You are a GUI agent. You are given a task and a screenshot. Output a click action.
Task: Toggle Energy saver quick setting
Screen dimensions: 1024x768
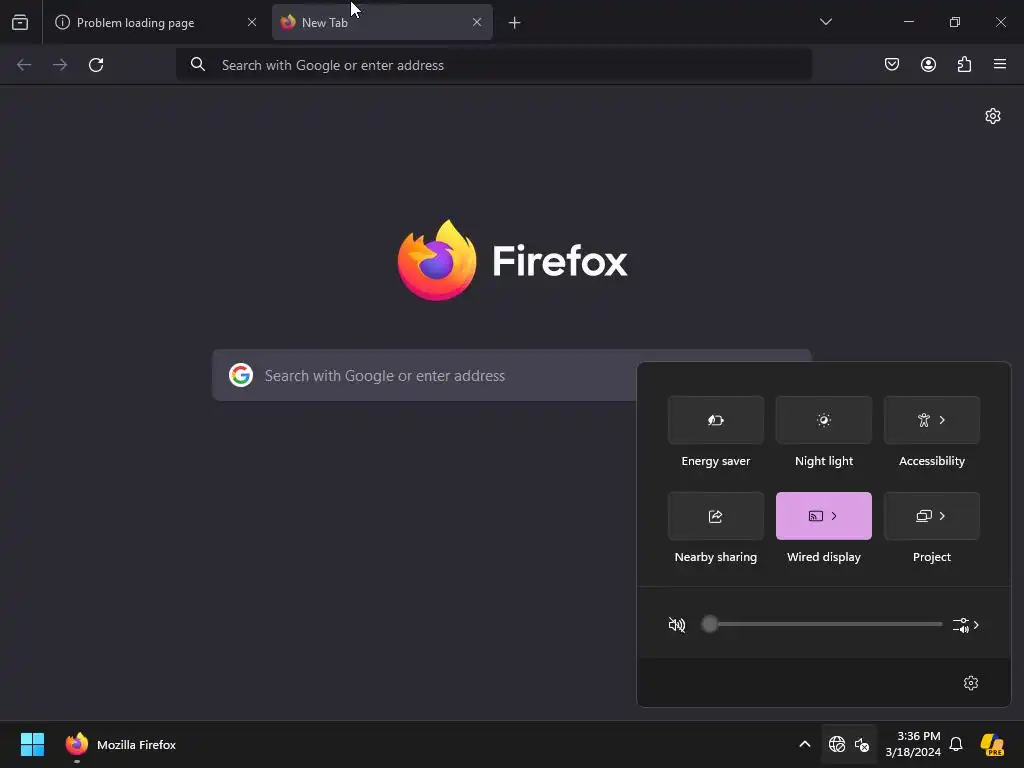pyautogui.click(x=716, y=420)
